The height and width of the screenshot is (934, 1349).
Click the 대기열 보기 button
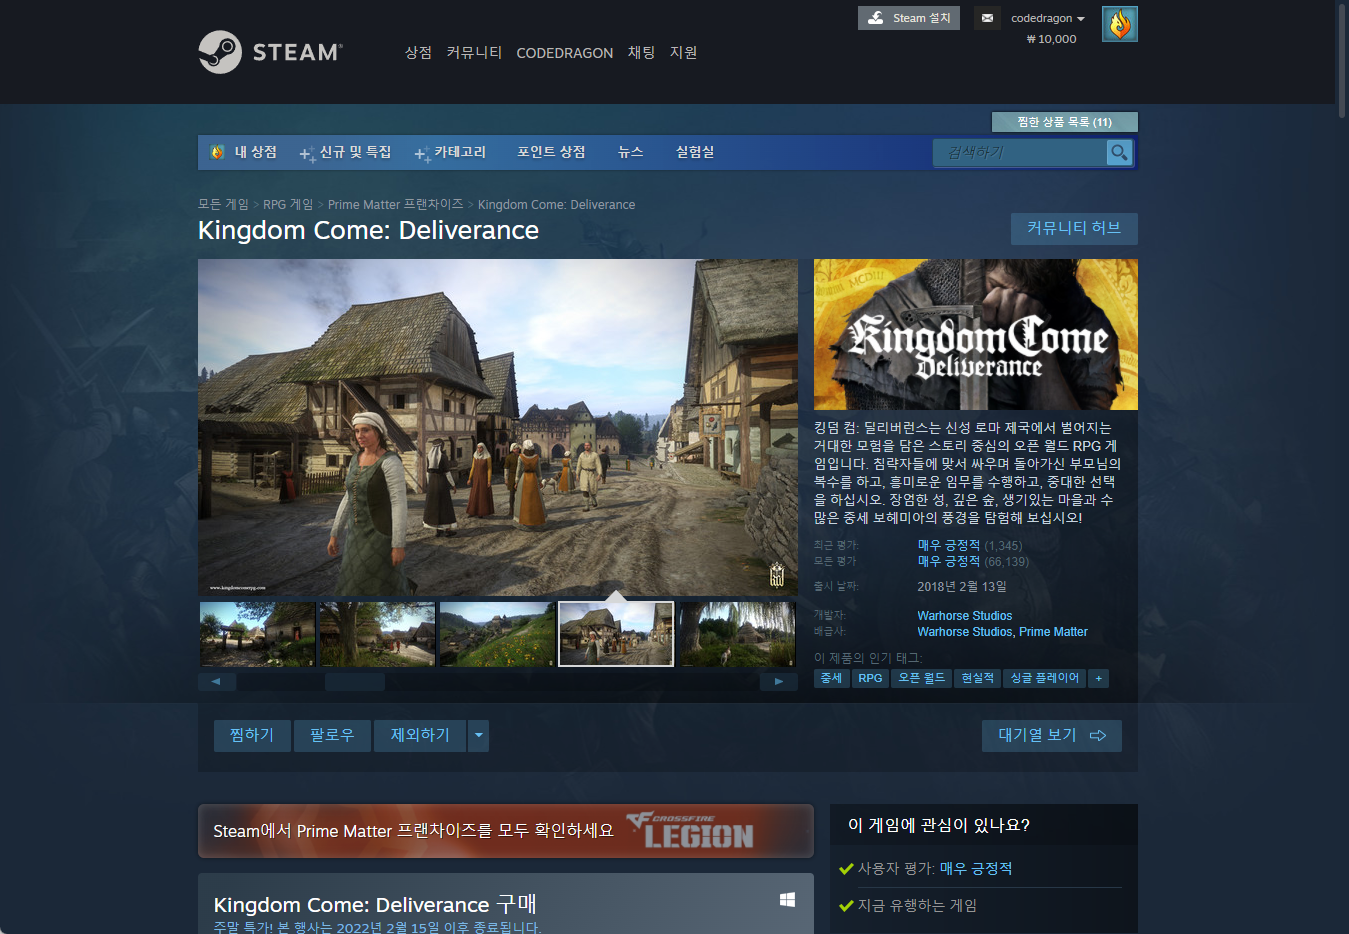click(1051, 735)
